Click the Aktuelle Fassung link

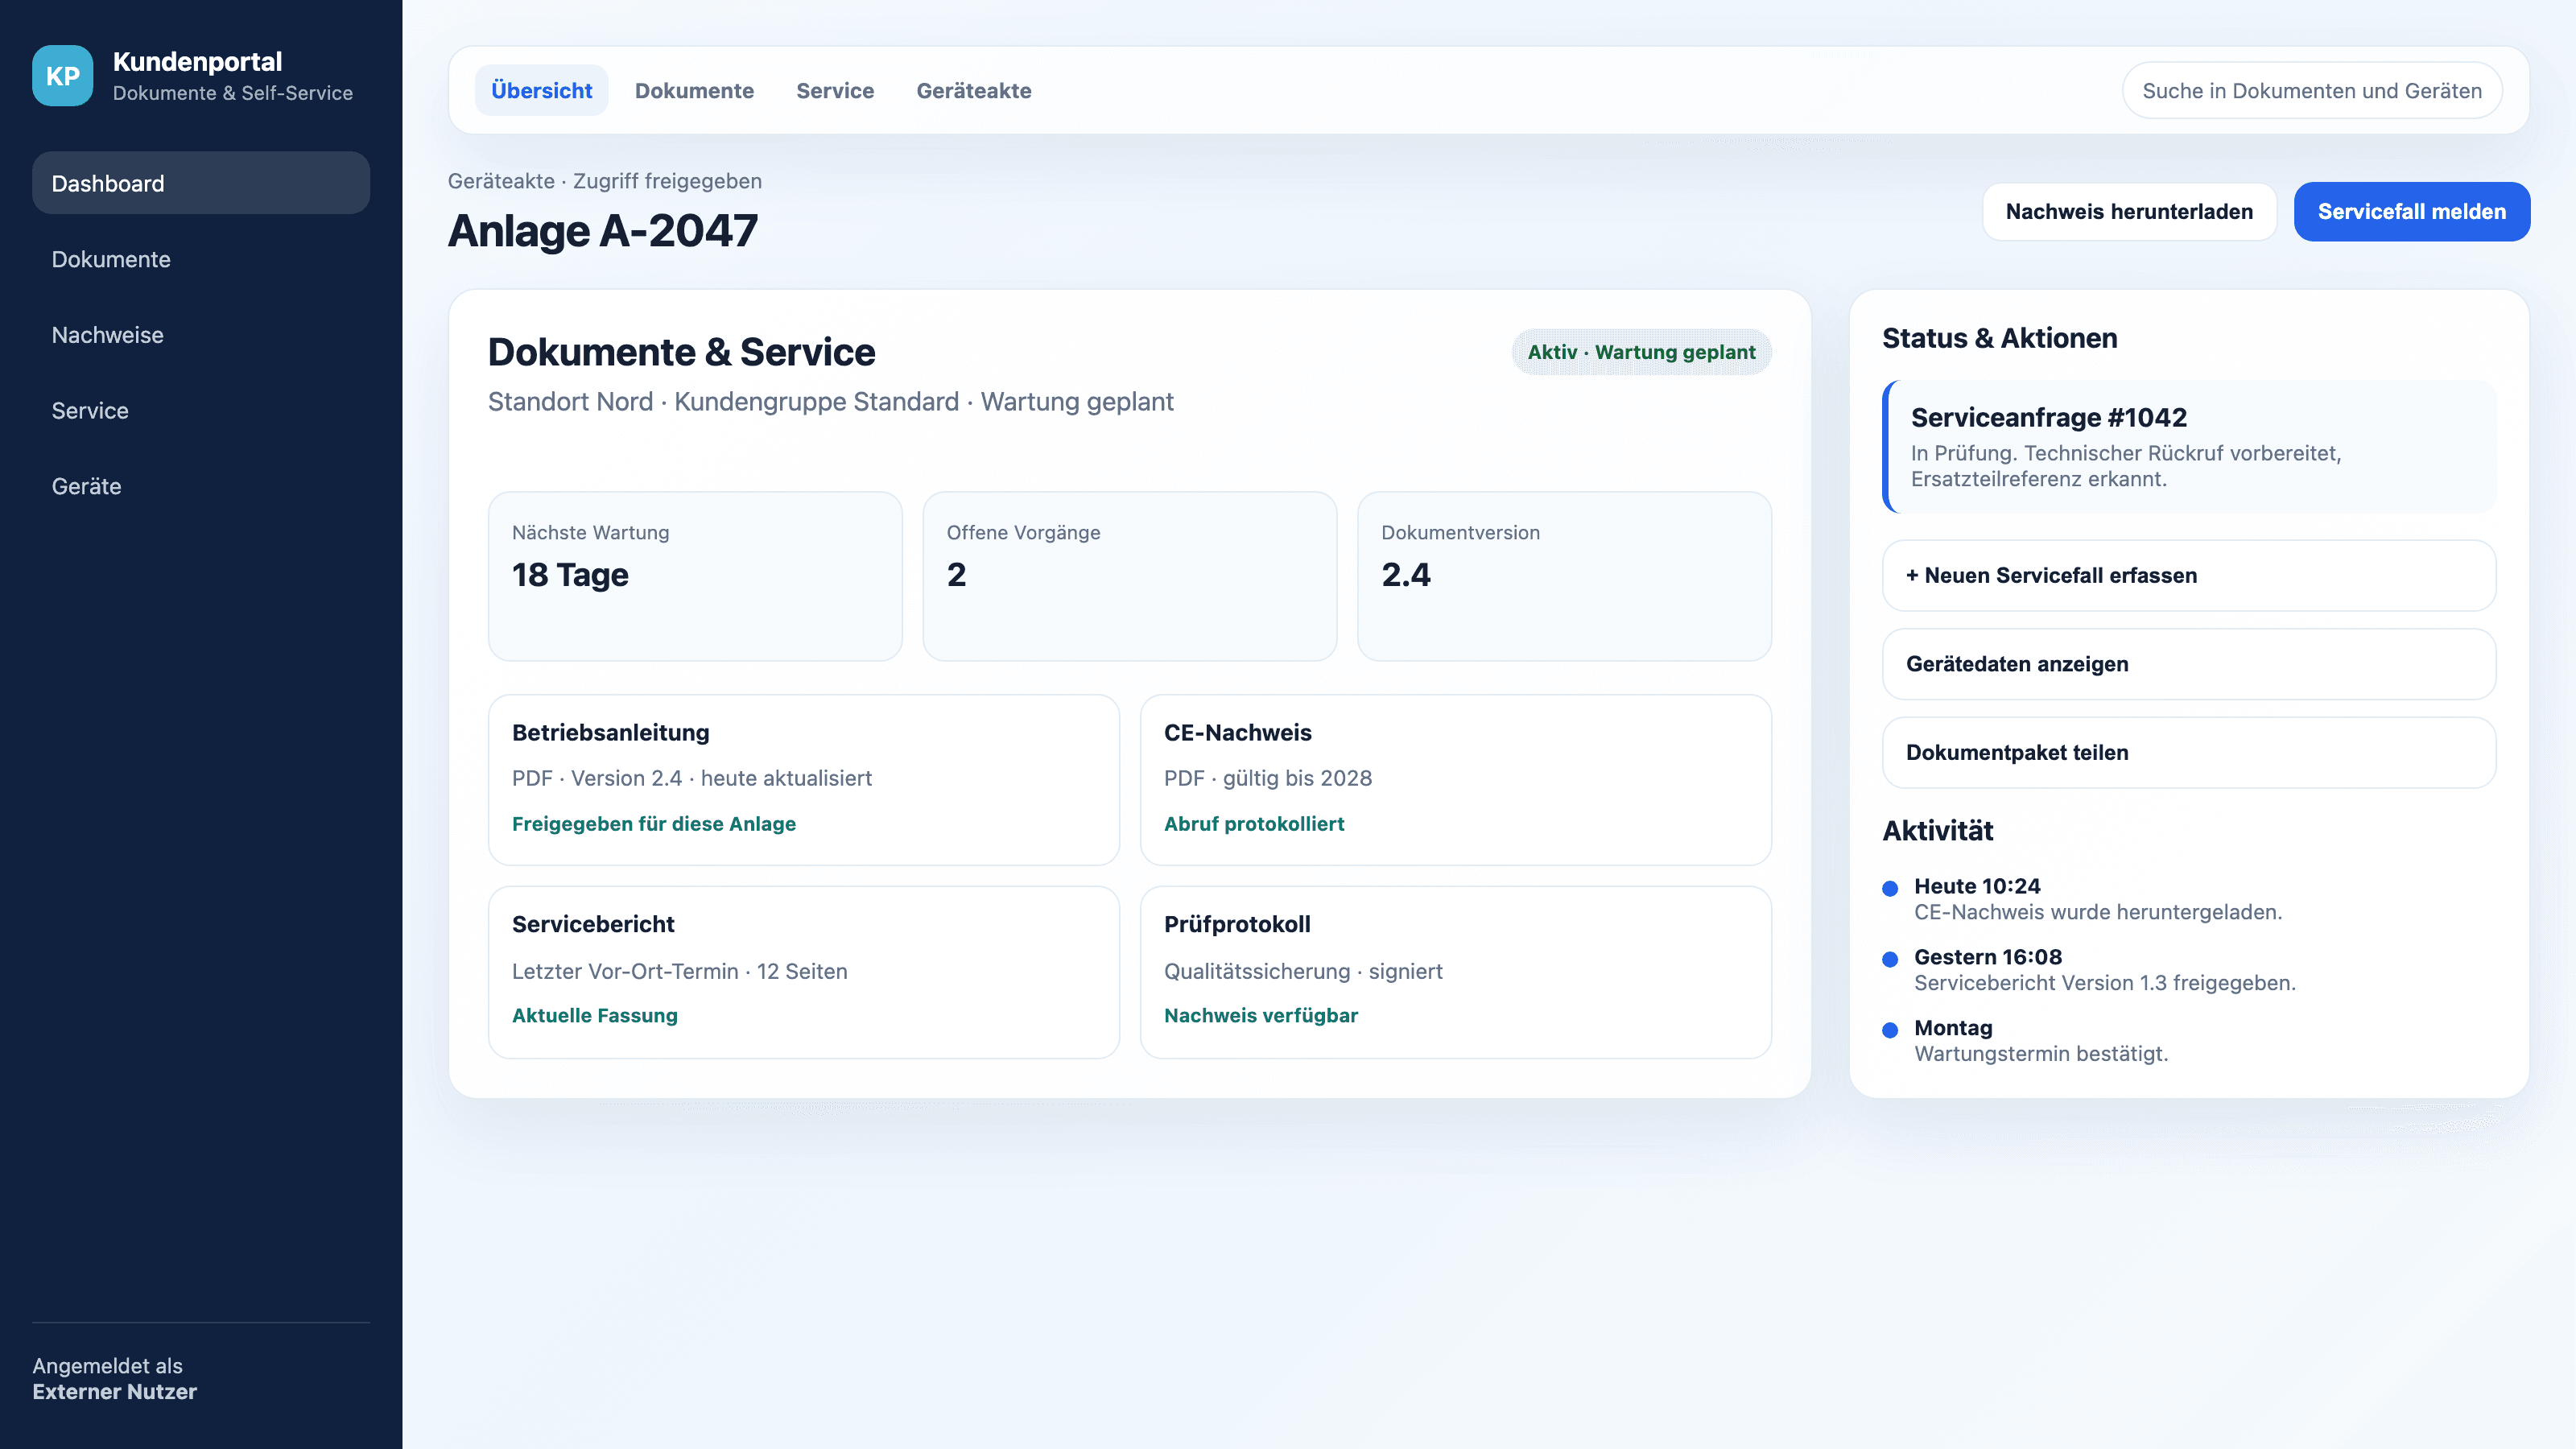(595, 1015)
